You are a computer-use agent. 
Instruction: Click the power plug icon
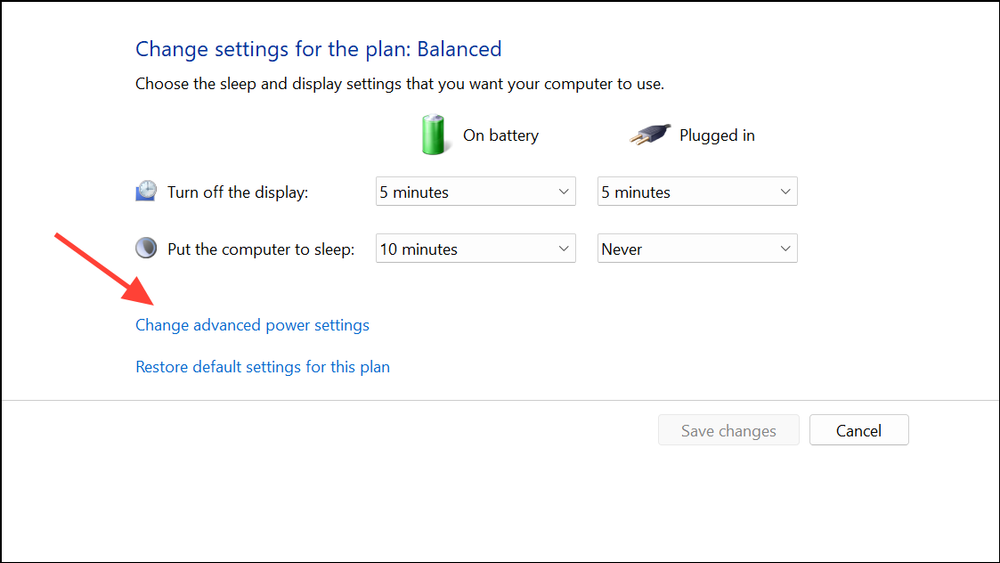(650, 135)
